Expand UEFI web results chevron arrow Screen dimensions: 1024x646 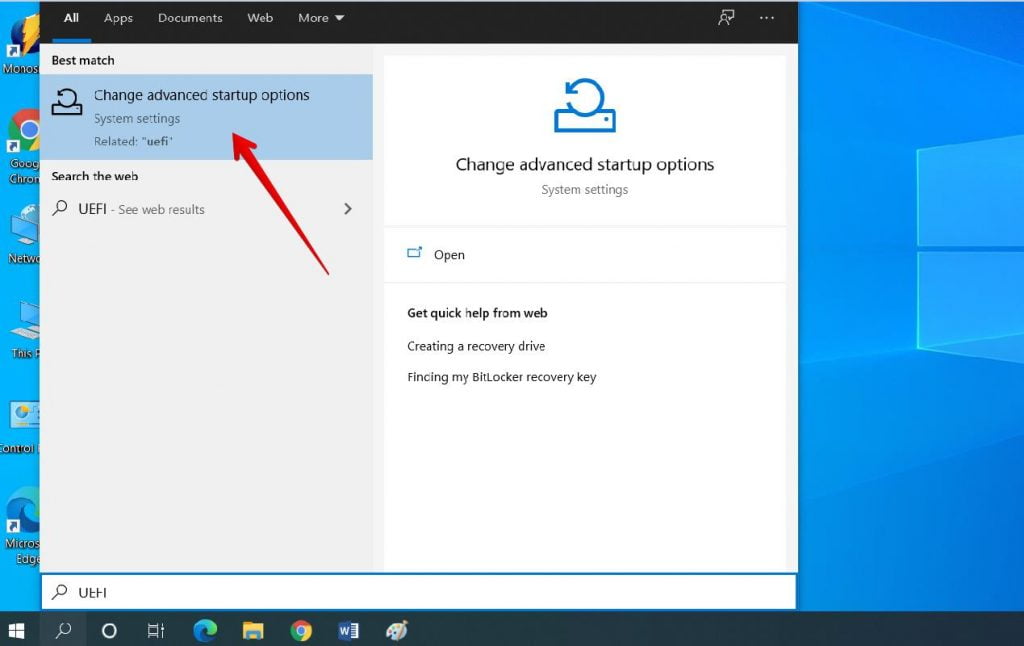click(348, 208)
